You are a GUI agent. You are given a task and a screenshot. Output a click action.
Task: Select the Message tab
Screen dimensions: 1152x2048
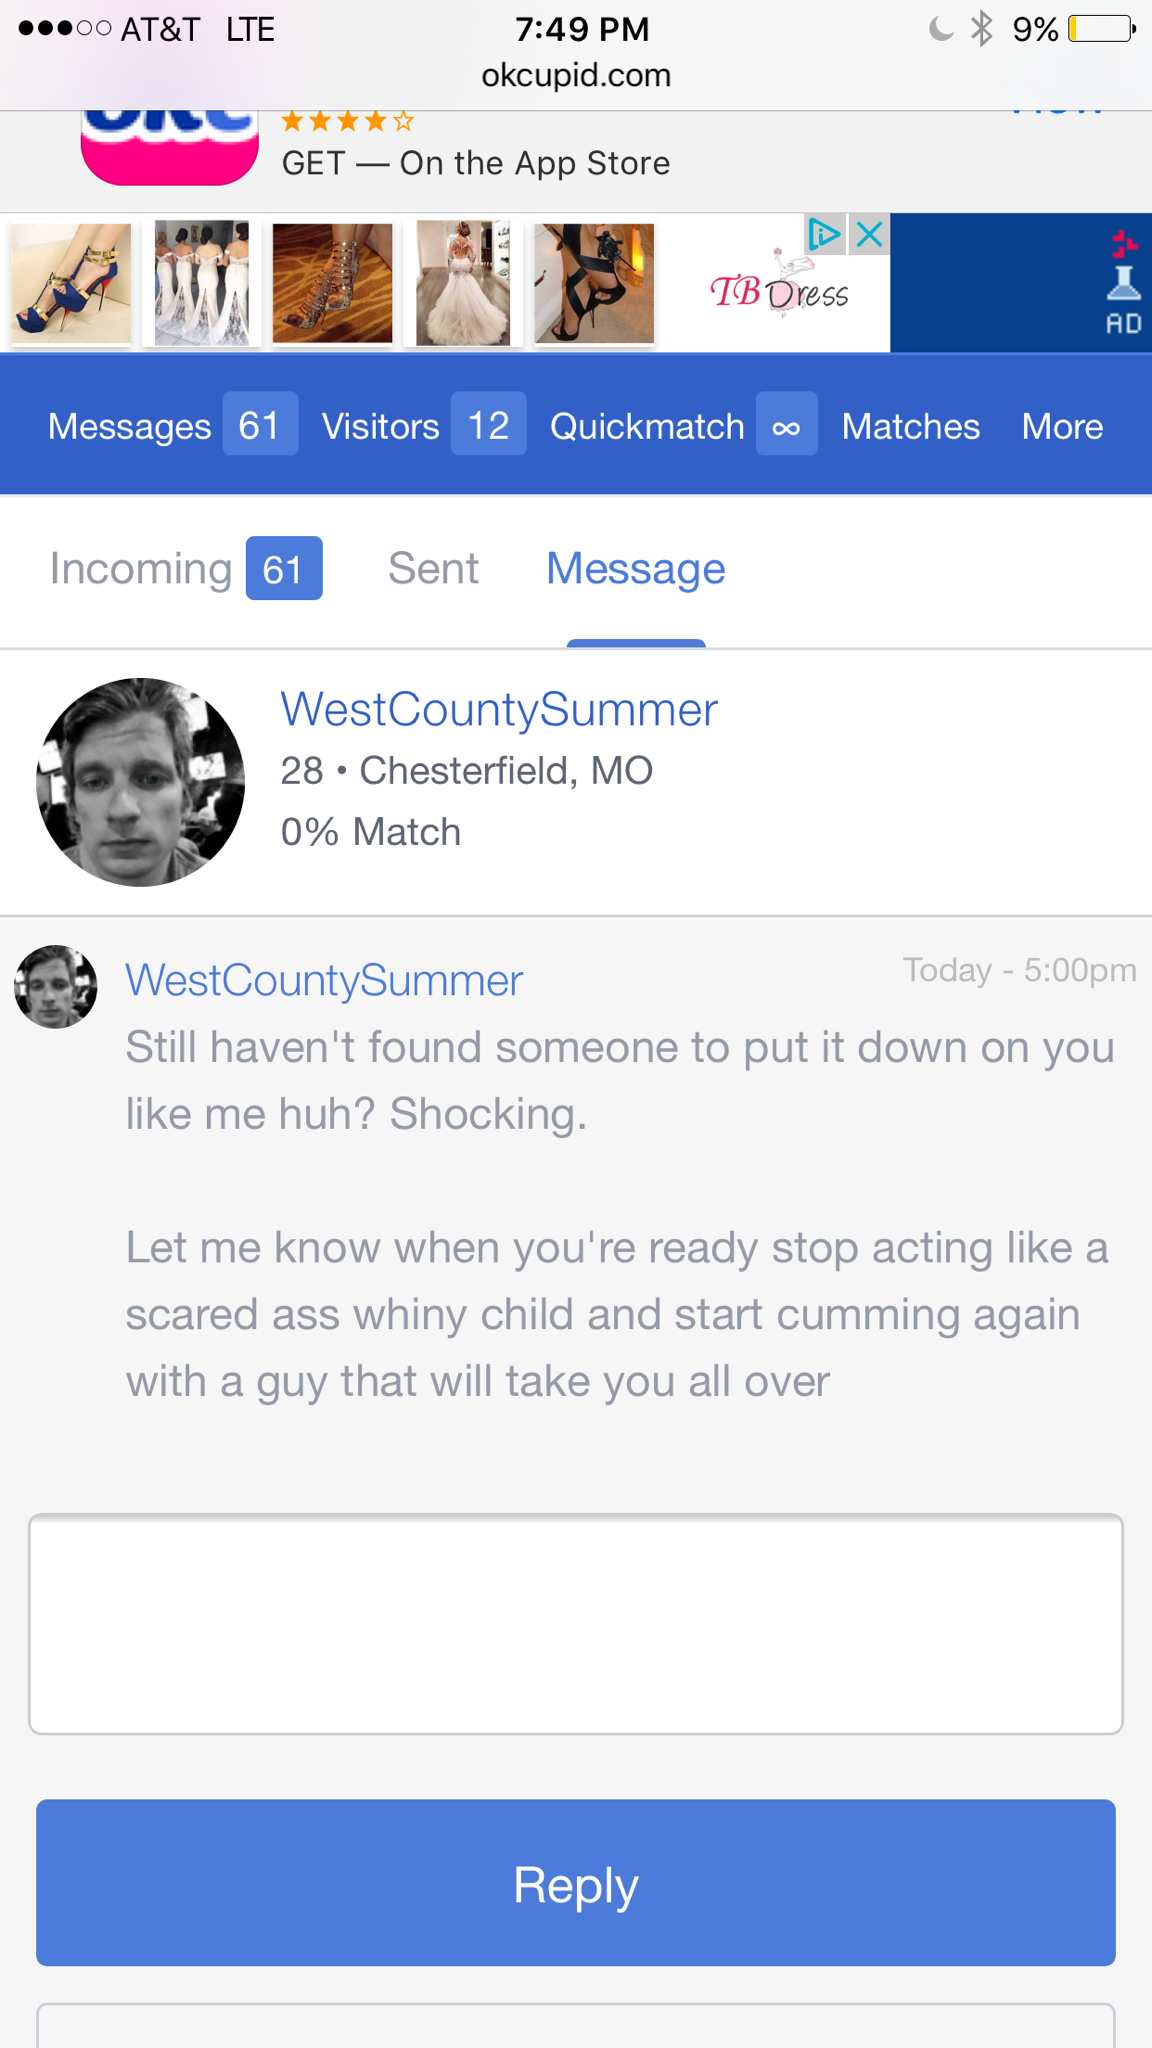point(635,568)
